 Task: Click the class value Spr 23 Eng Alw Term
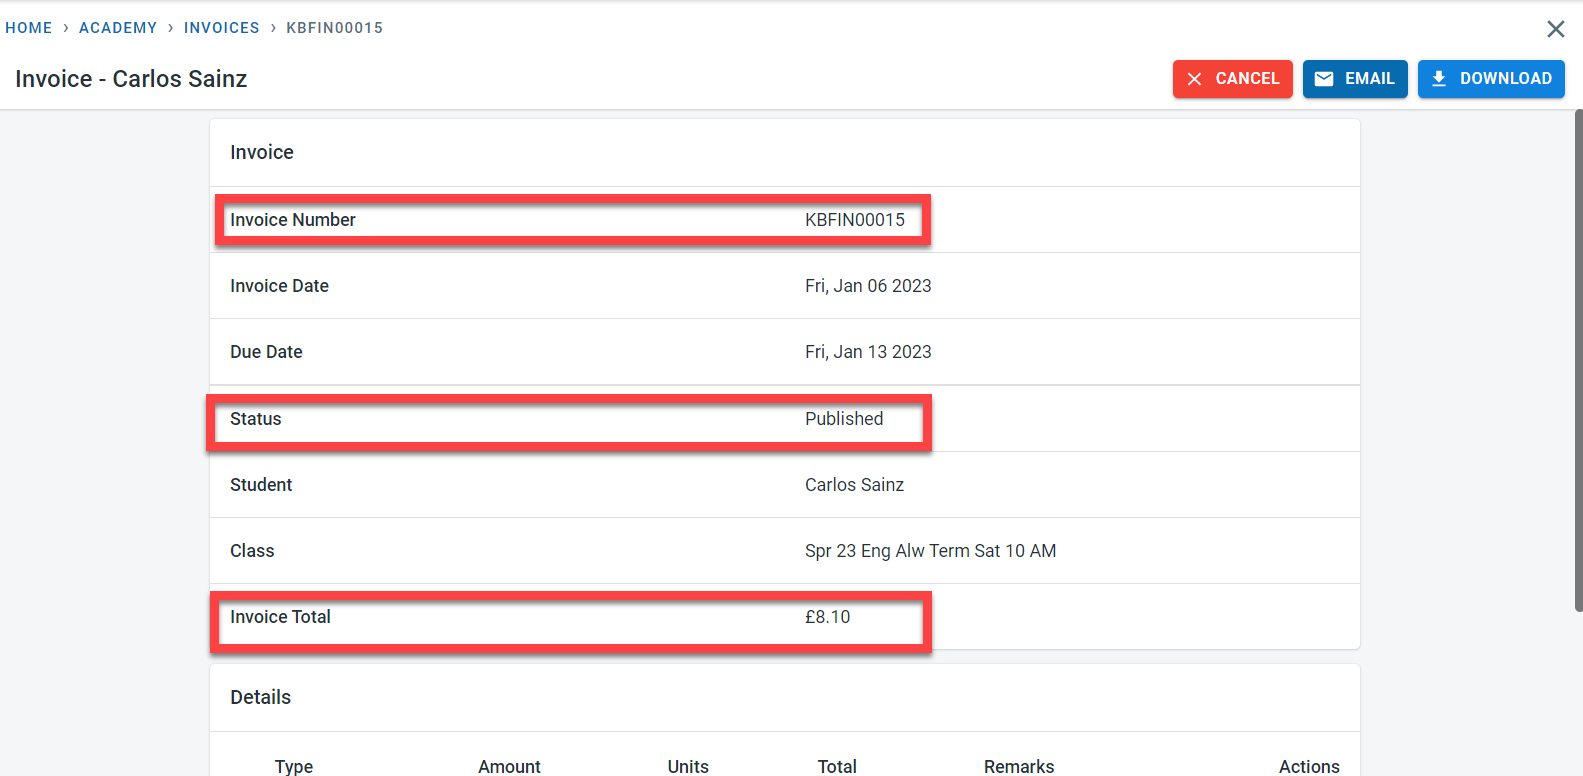pyautogui.click(x=930, y=551)
